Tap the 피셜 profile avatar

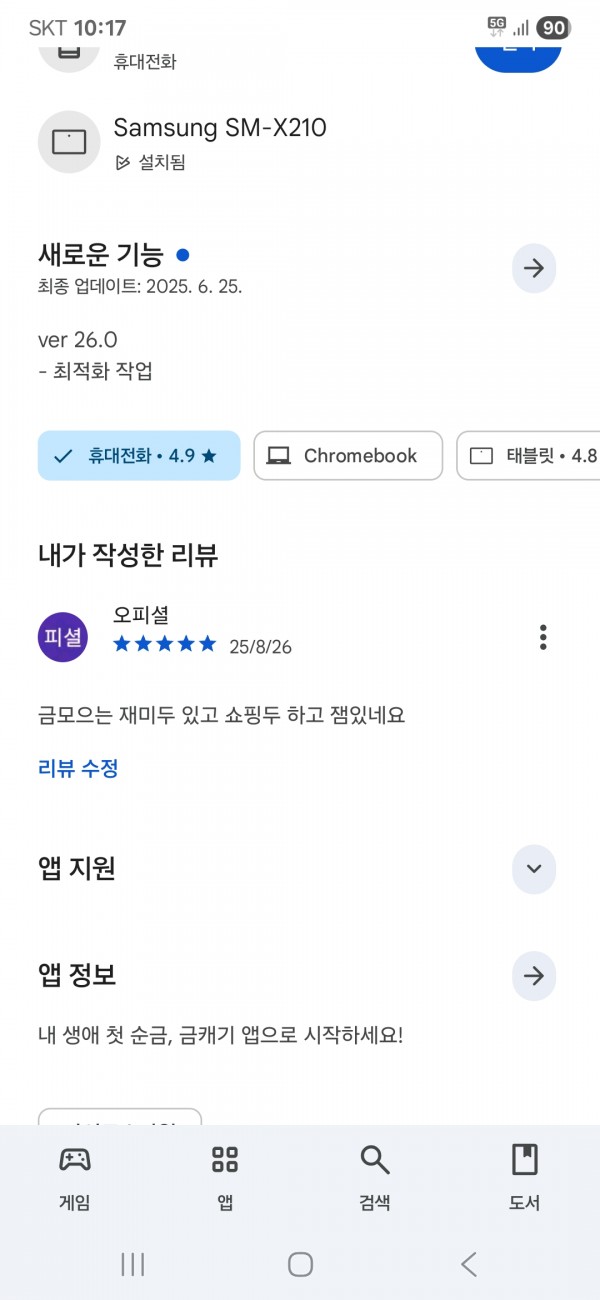63,637
